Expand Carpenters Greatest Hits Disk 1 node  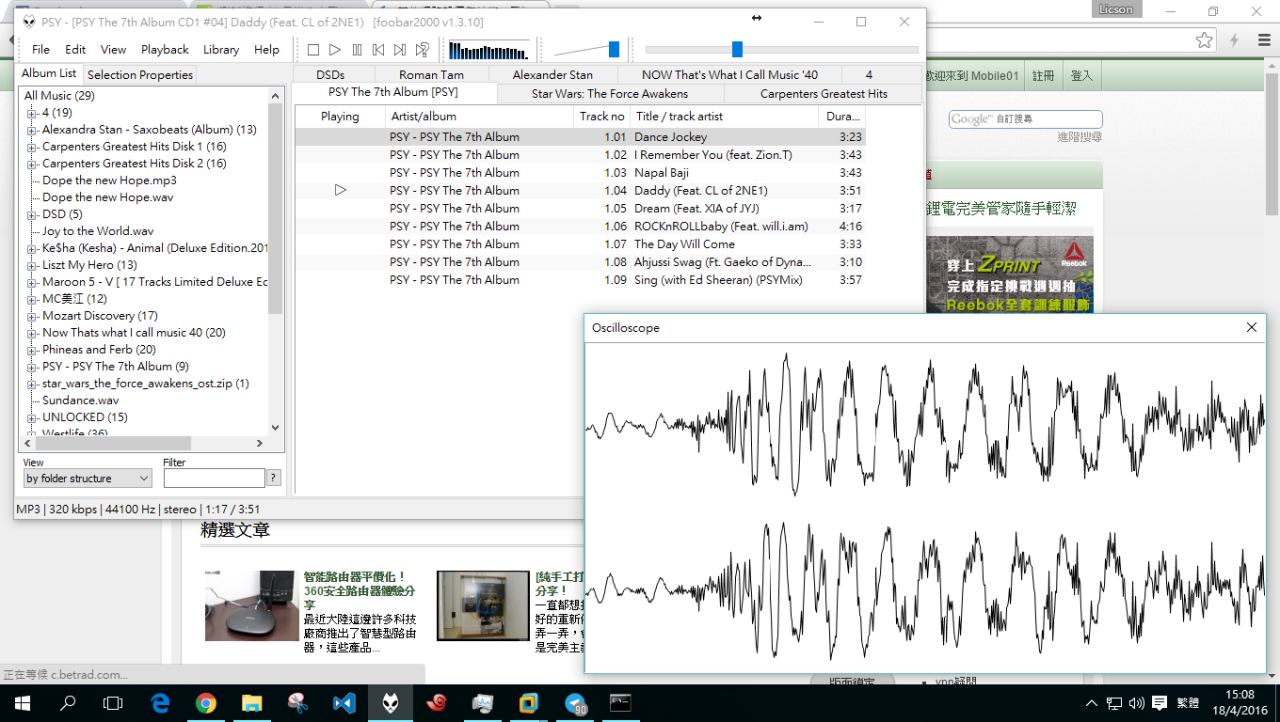click(32, 147)
